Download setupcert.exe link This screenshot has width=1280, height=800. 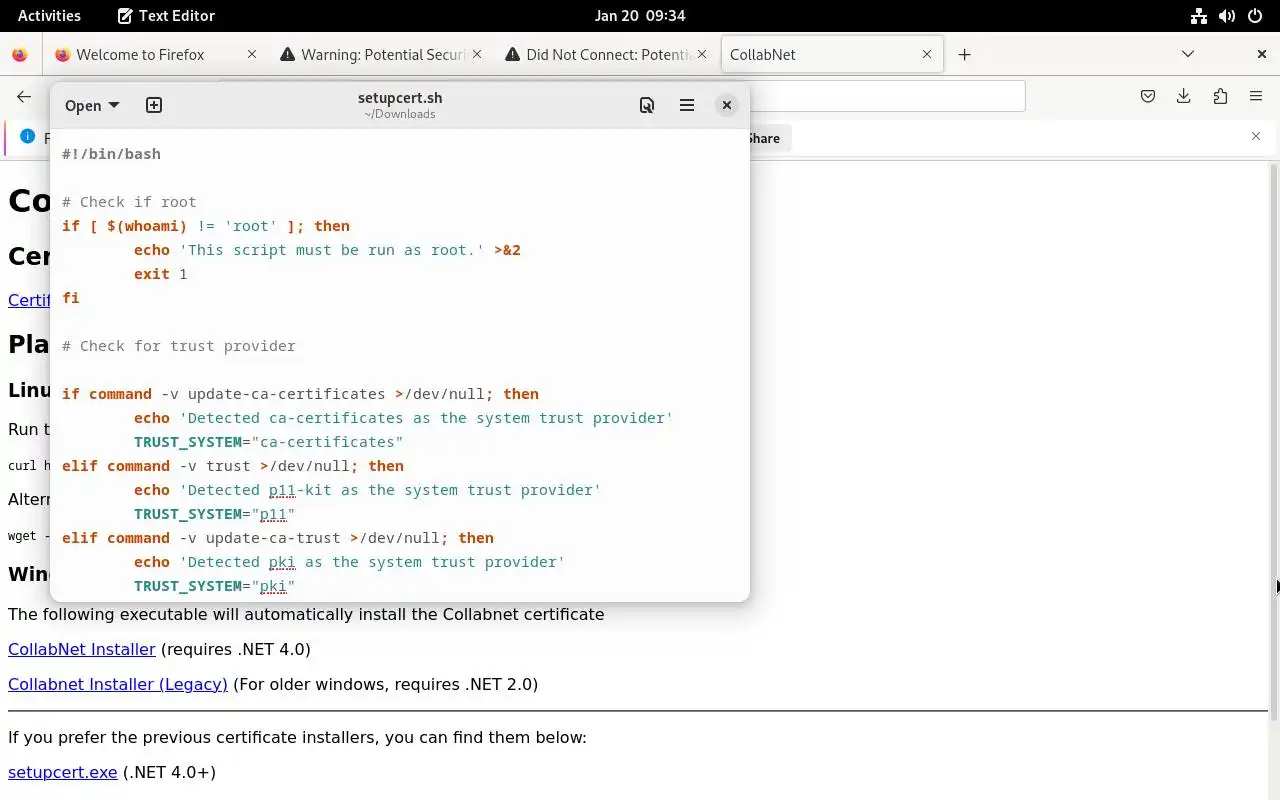coord(63,772)
